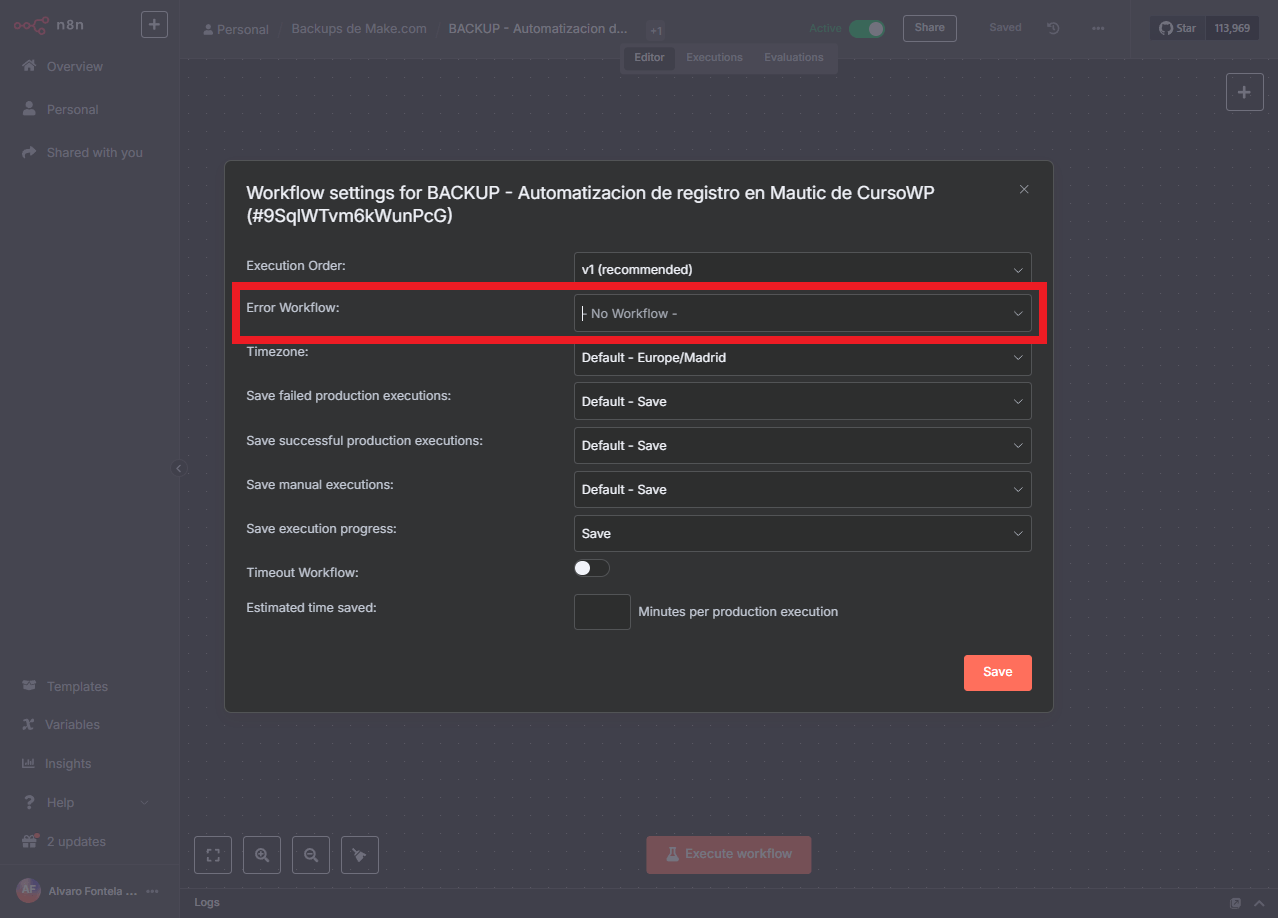Open workflow history icon
This screenshot has height=918, width=1278.
coord(1053,28)
